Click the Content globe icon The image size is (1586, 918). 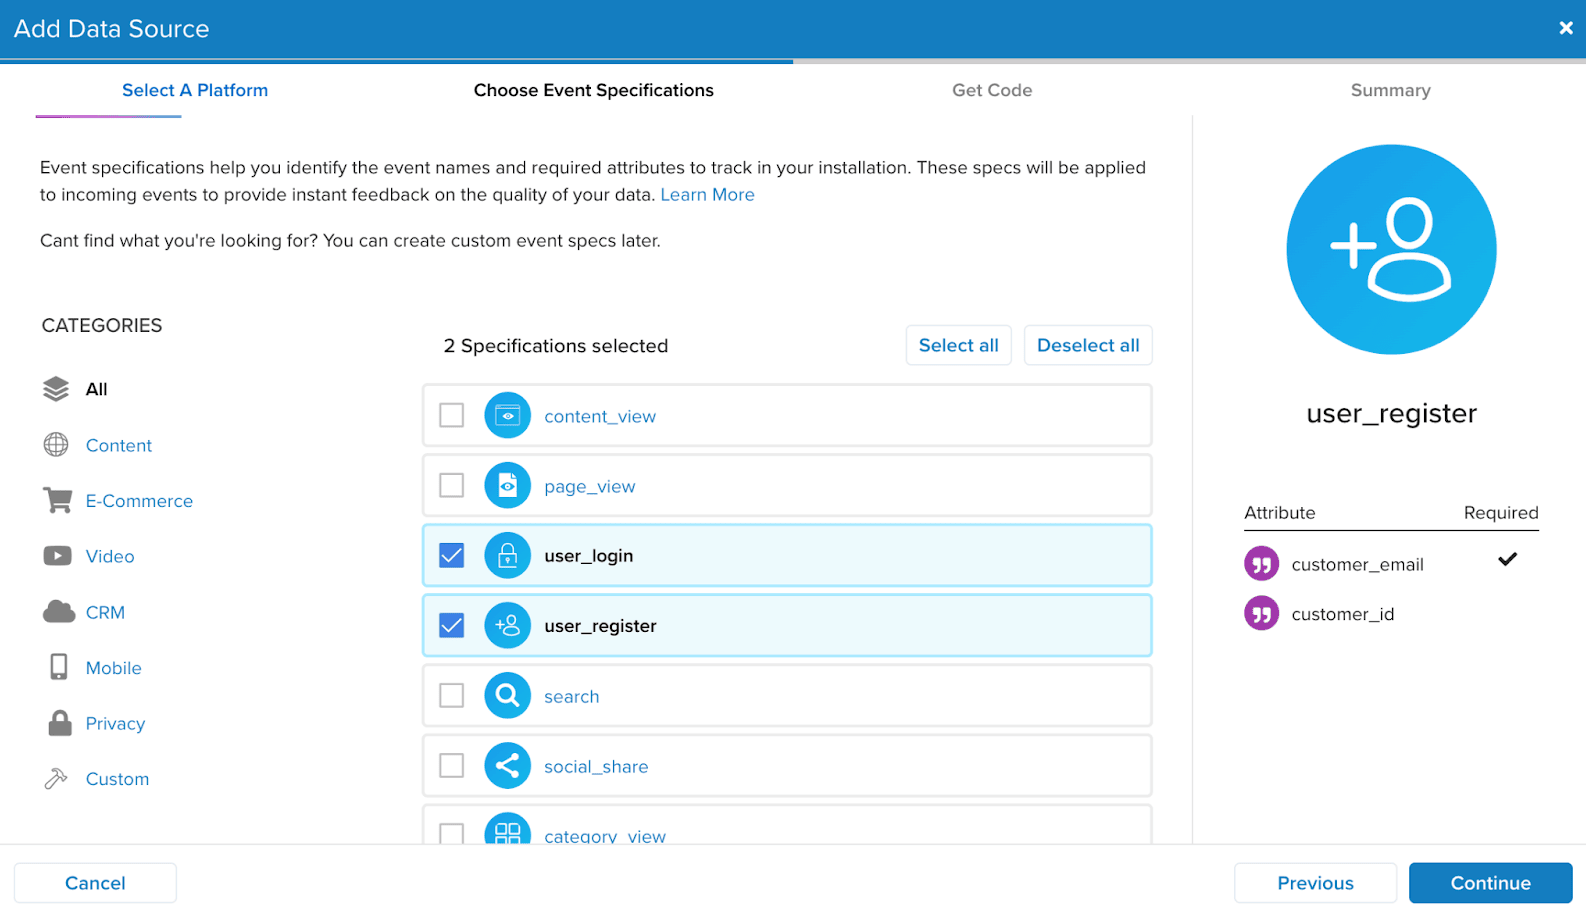[x=56, y=445]
